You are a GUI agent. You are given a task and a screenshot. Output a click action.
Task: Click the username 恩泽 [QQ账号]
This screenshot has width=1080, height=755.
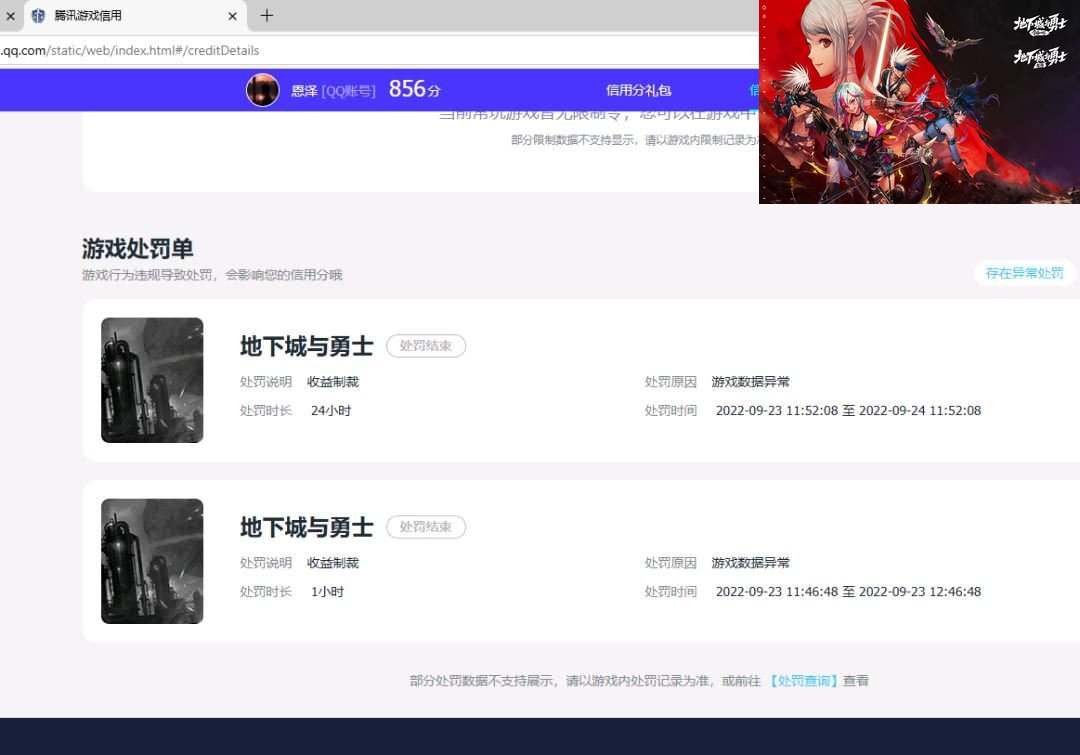[333, 91]
